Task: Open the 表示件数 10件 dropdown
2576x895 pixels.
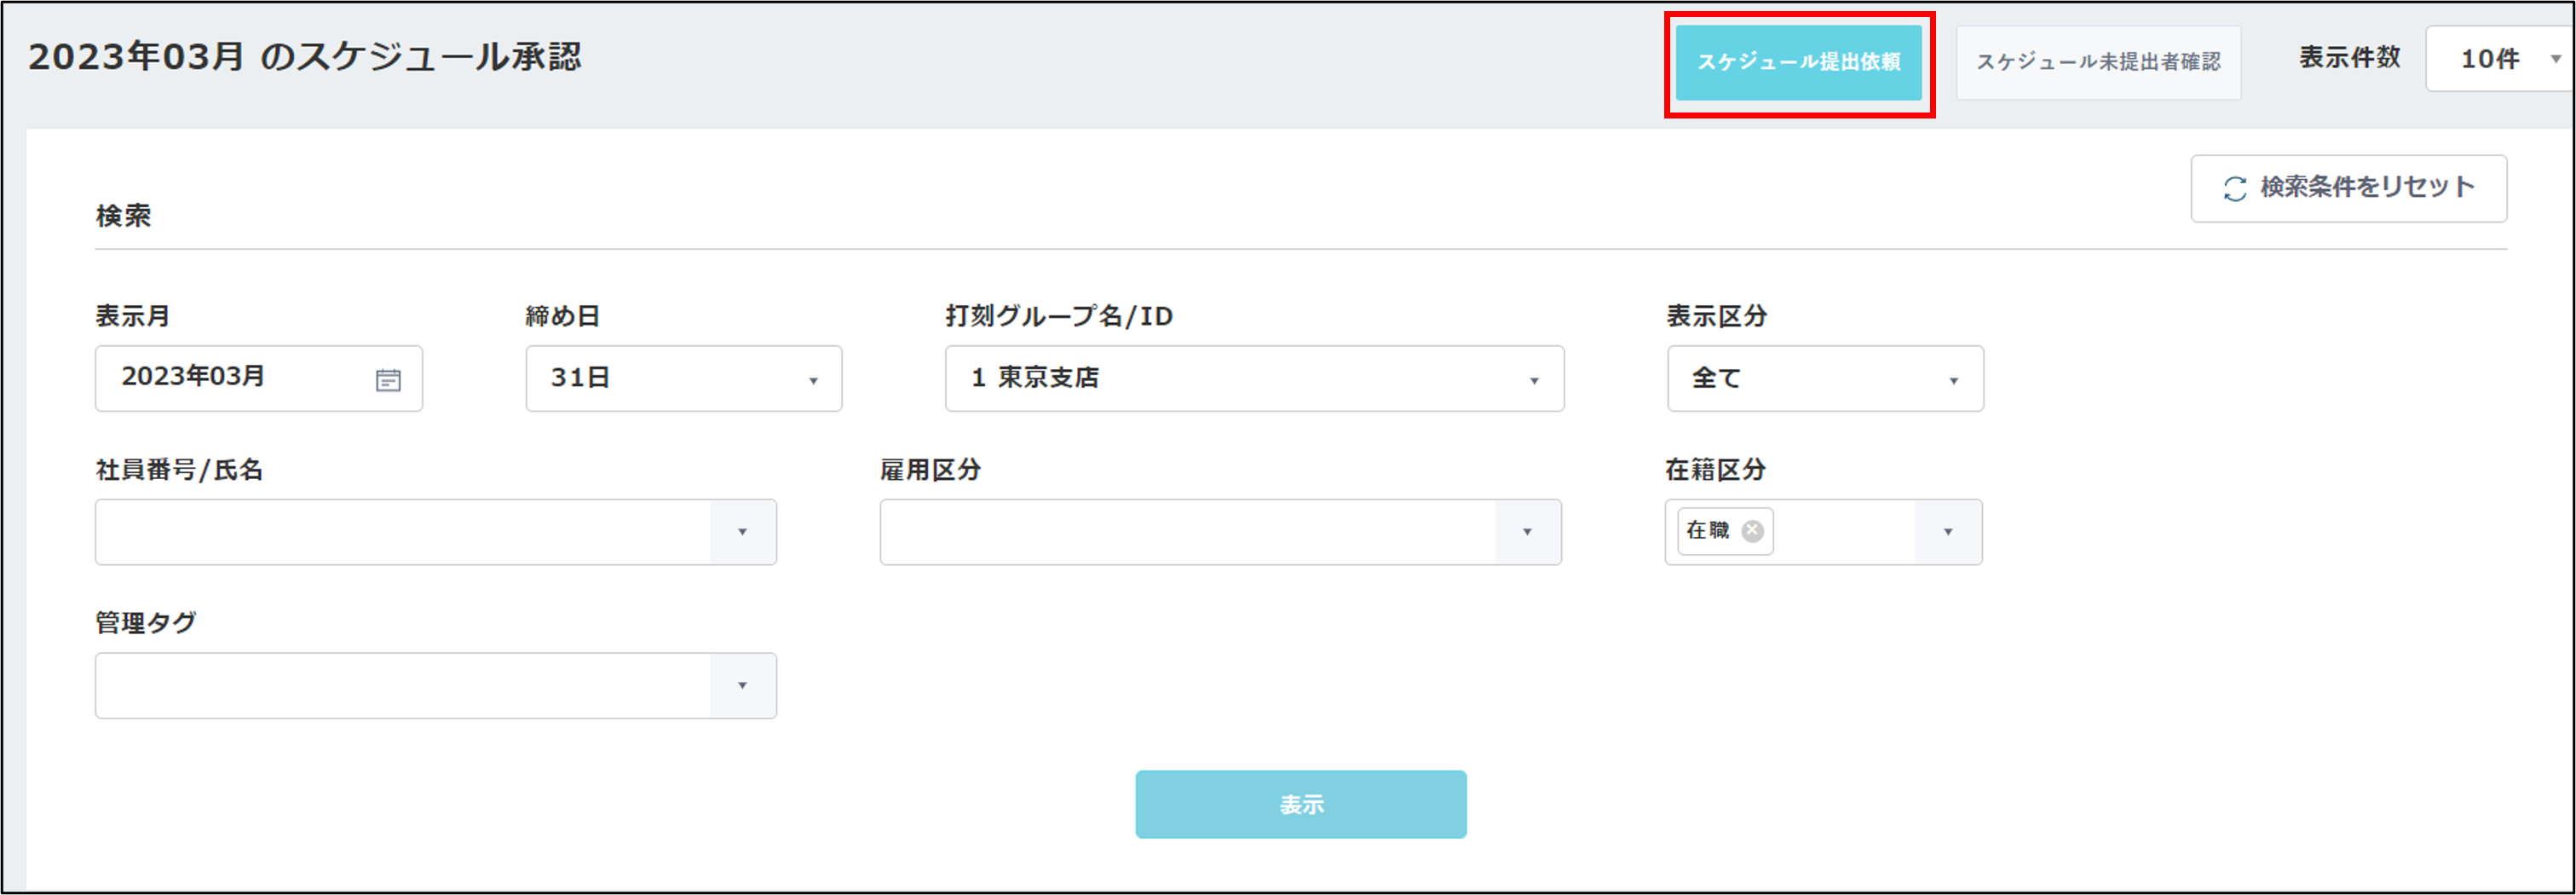Action: (2500, 59)
